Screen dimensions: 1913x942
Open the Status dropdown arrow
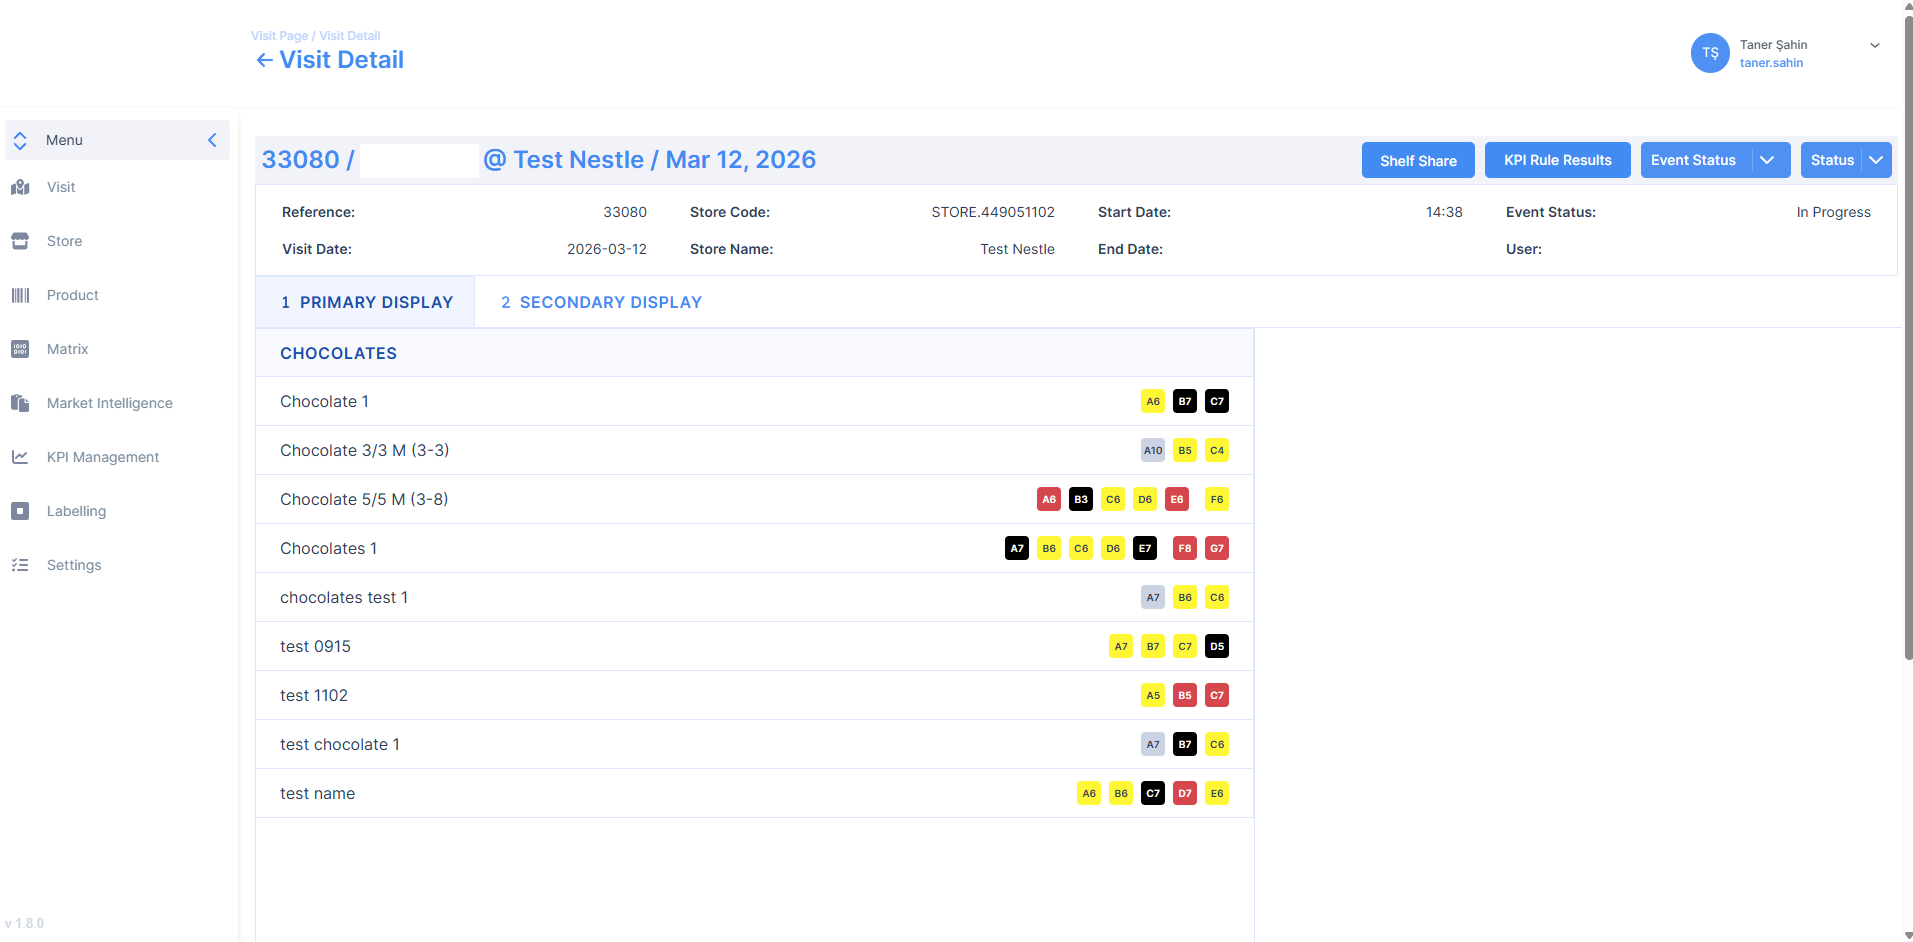[1876, 160]
